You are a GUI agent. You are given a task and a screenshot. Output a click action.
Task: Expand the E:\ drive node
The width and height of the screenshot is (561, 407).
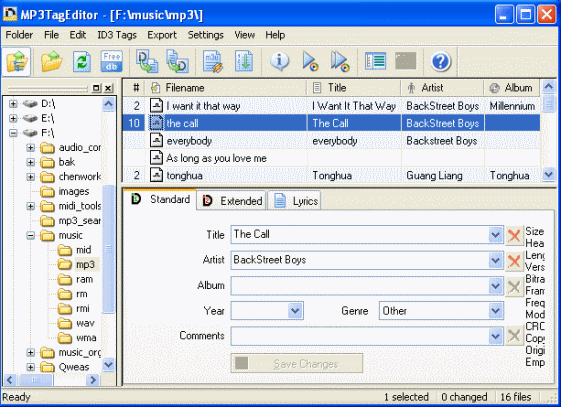(13, 118)
